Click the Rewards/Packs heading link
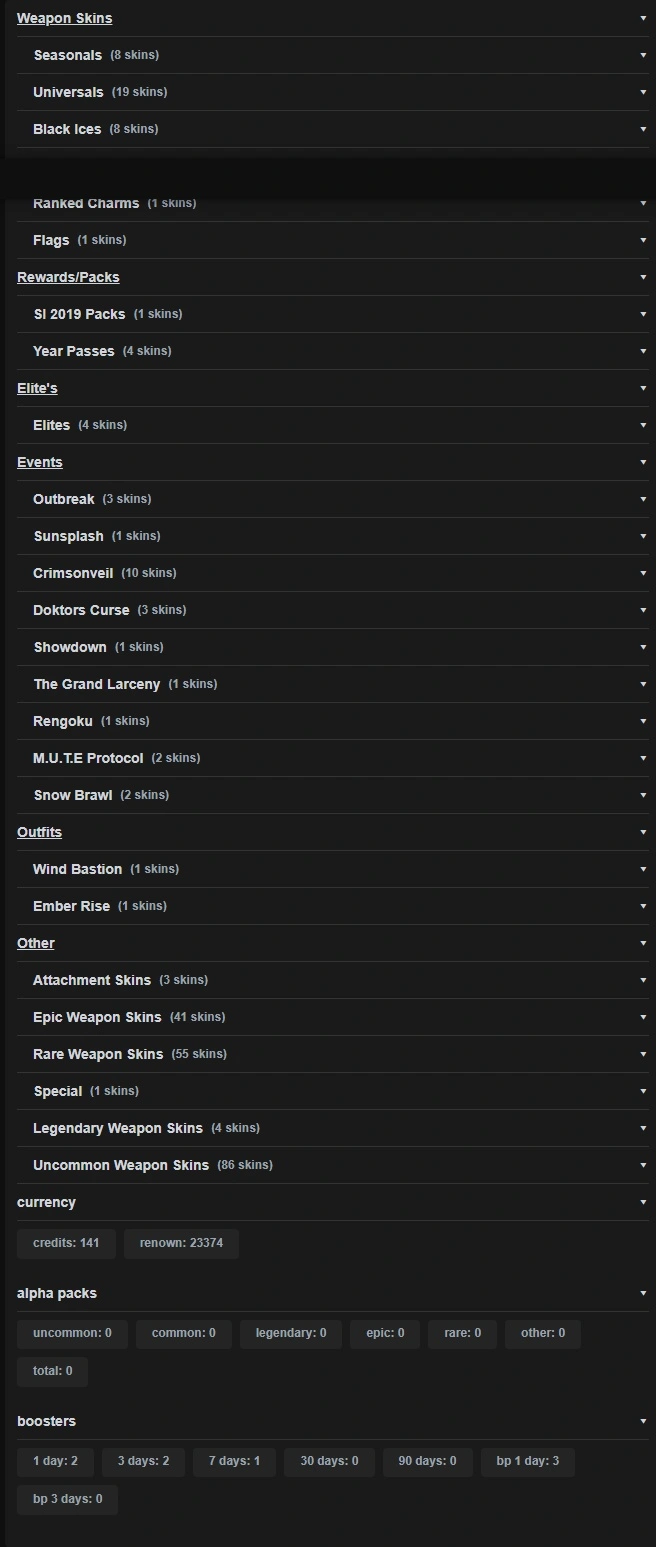Viewport: 656px width, 1547px height. tap(68, 277)
